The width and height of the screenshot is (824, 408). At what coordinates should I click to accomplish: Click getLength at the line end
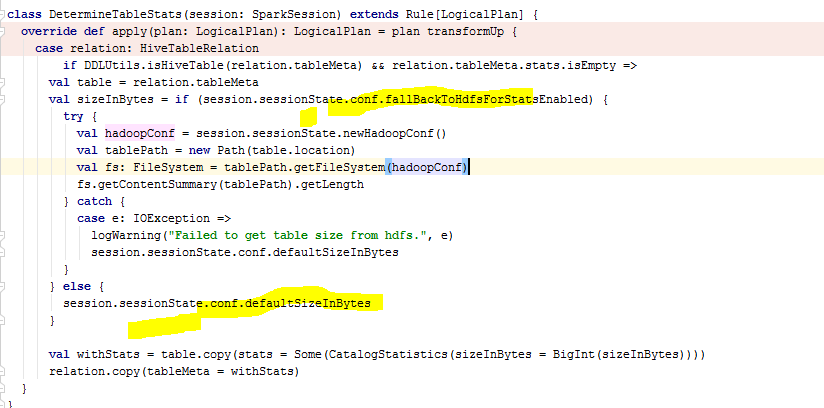click(333, 184)
